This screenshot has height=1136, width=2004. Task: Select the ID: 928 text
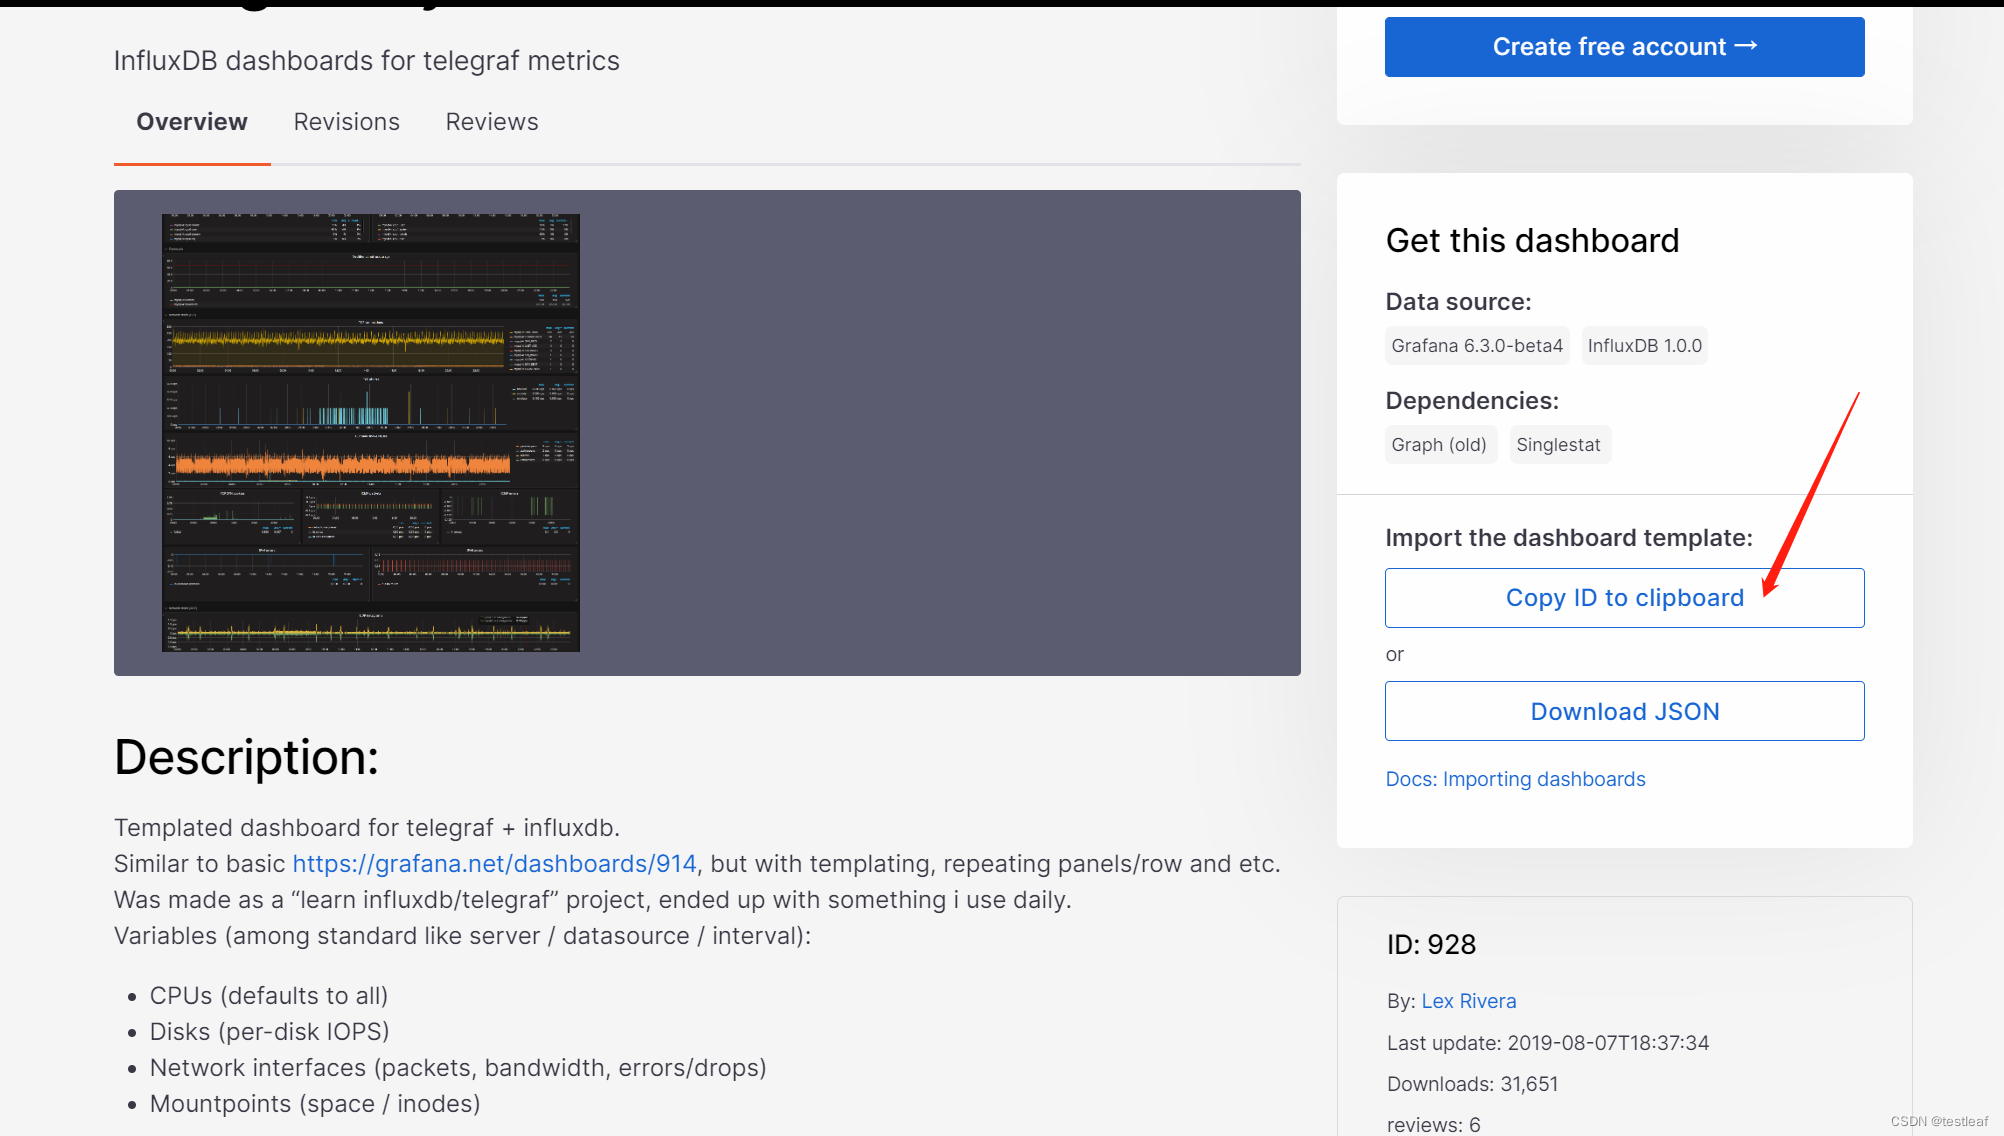(1431, 945)
